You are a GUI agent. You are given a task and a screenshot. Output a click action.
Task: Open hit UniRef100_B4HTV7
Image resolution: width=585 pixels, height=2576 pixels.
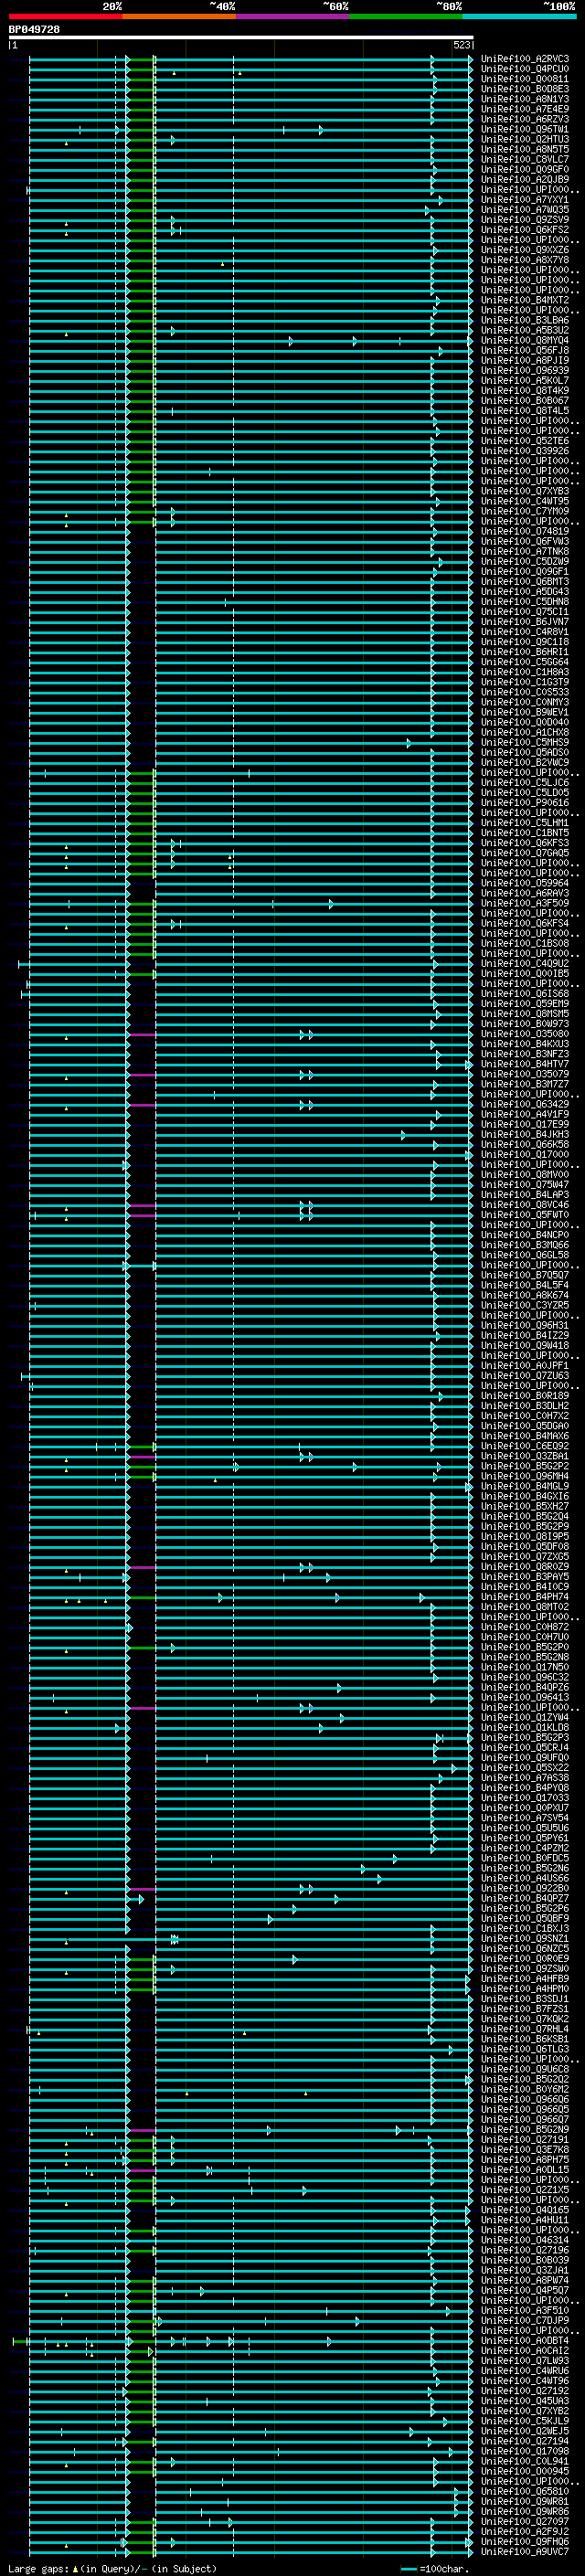pos(525,1064)
